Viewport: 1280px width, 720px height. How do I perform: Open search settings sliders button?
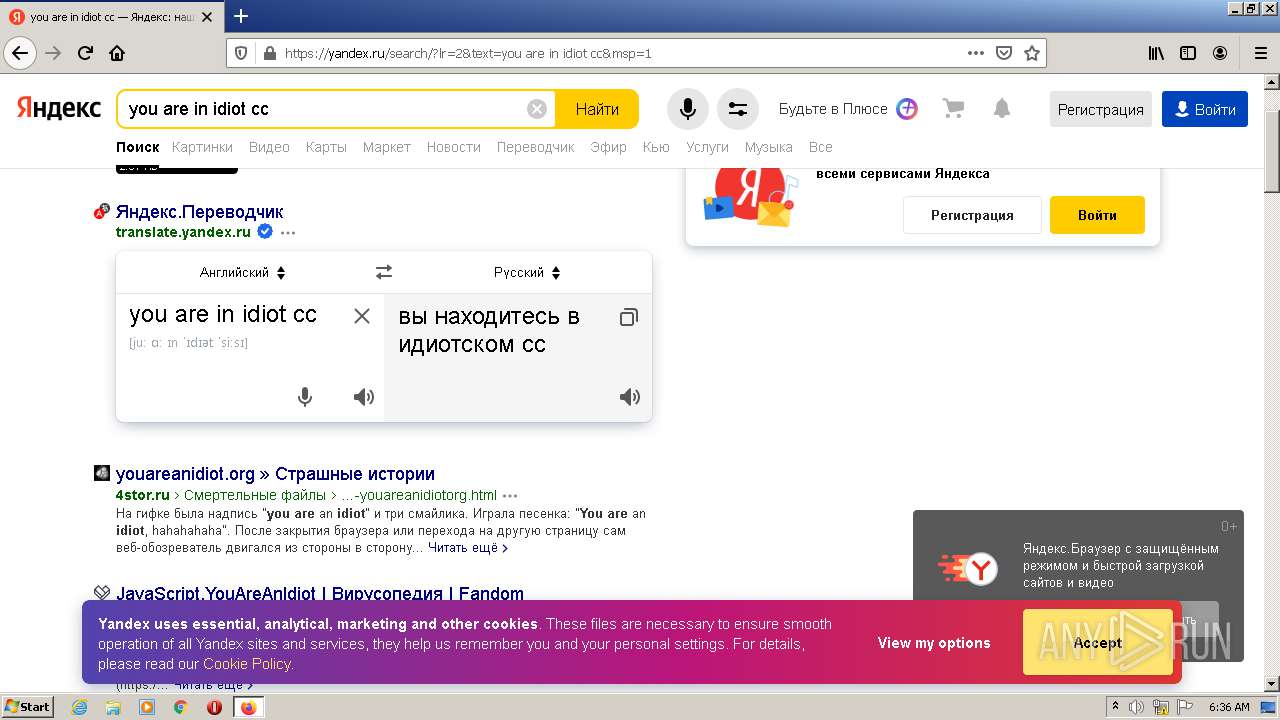point(738,109)
